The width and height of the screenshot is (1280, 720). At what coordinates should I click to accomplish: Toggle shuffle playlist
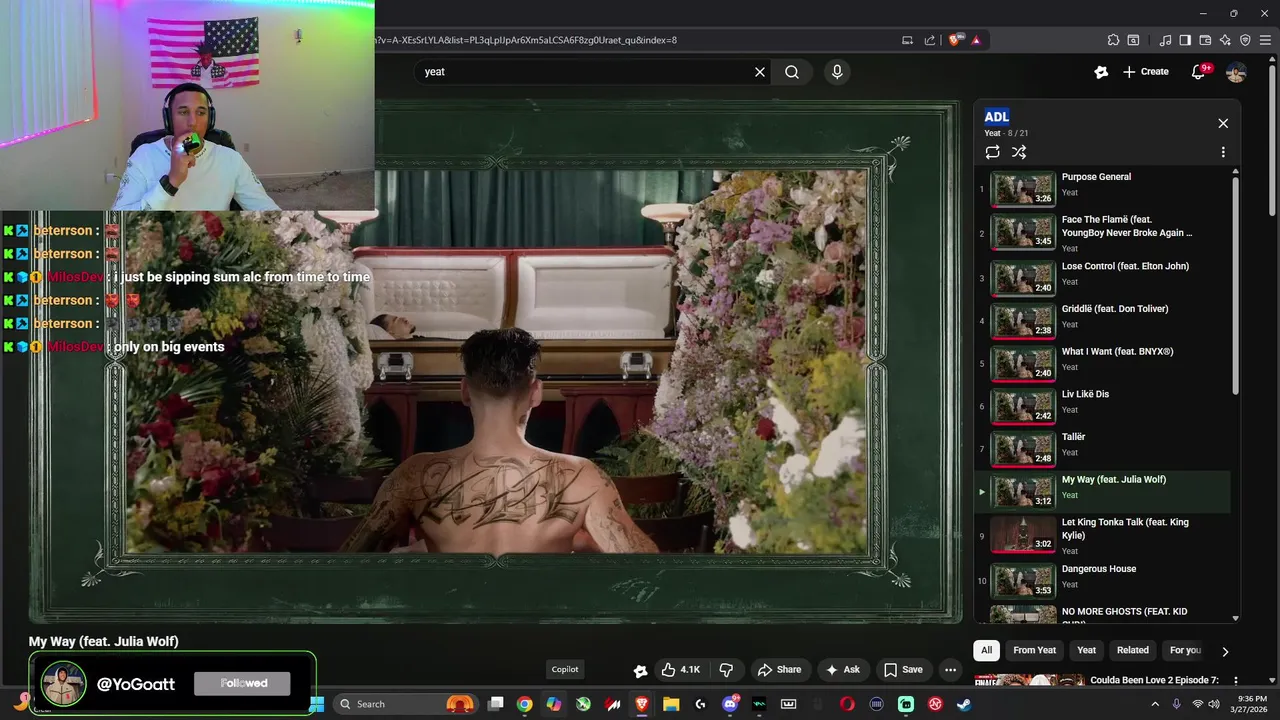click(1019, 152)
